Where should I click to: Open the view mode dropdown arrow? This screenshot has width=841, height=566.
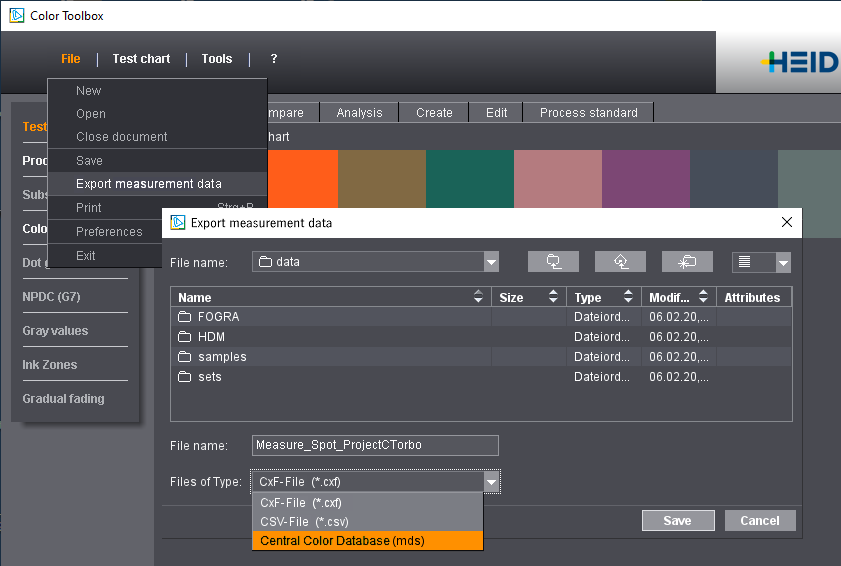783,263
